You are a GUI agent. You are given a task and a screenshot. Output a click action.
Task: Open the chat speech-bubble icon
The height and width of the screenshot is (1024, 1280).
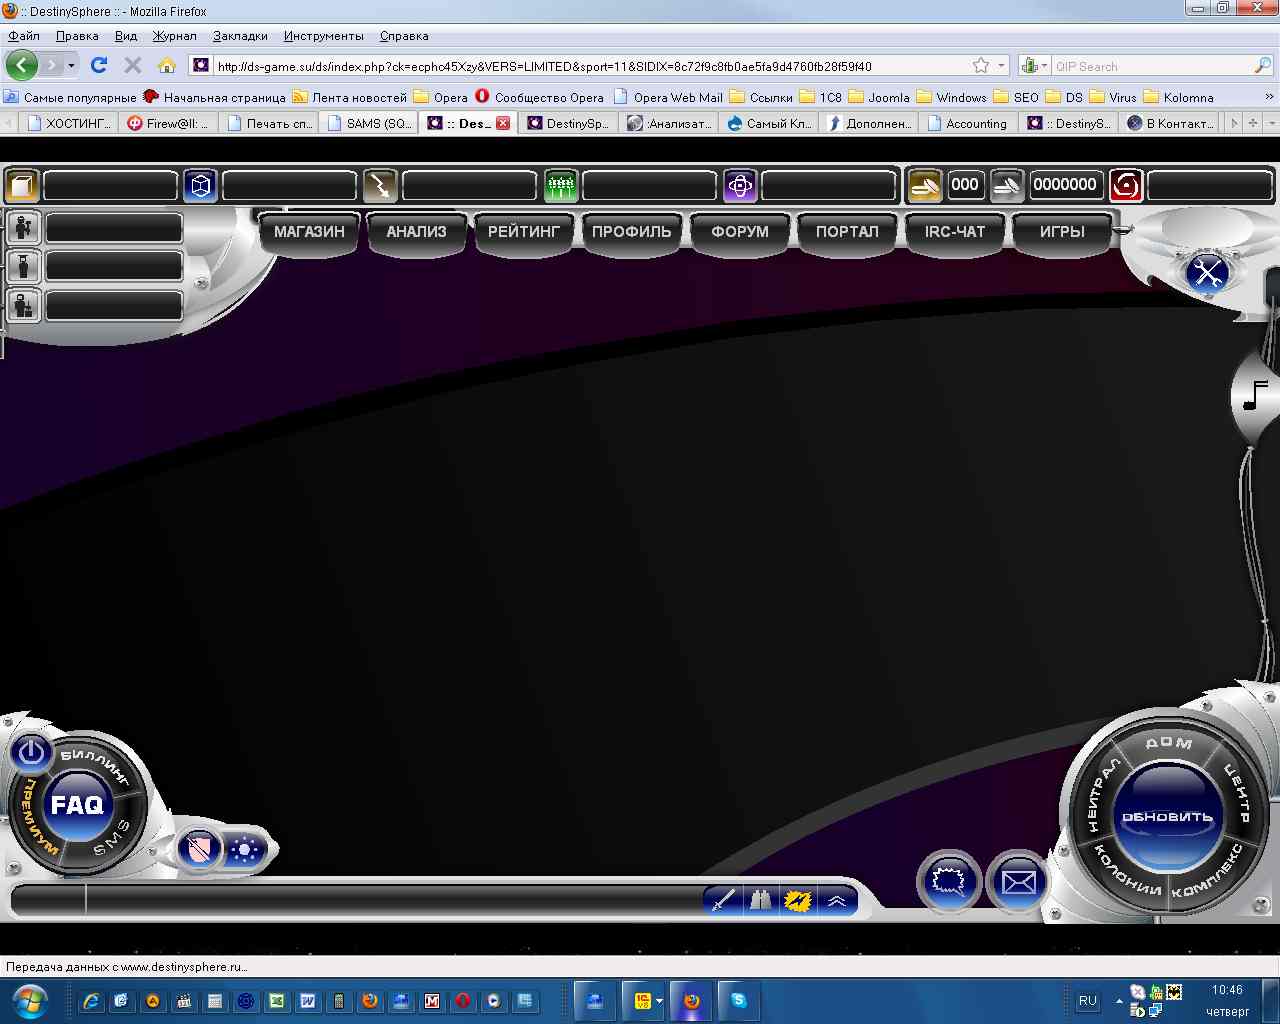click(x=949, y=881)
